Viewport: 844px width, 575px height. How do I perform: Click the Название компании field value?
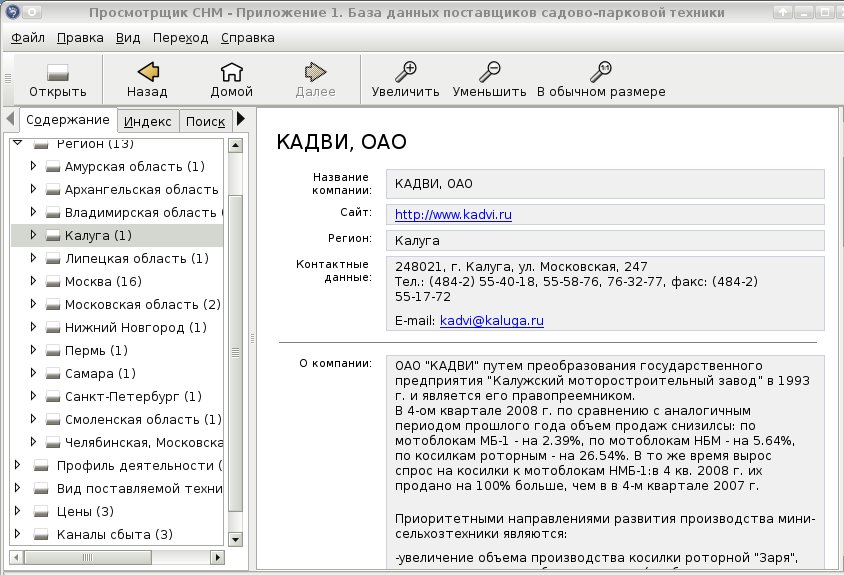[605, 184]
